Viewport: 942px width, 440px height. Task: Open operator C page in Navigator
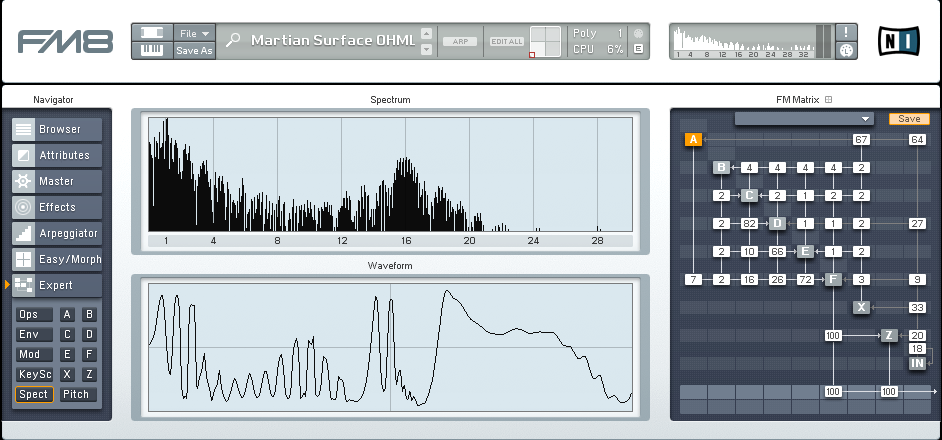(x=67, y=334)
